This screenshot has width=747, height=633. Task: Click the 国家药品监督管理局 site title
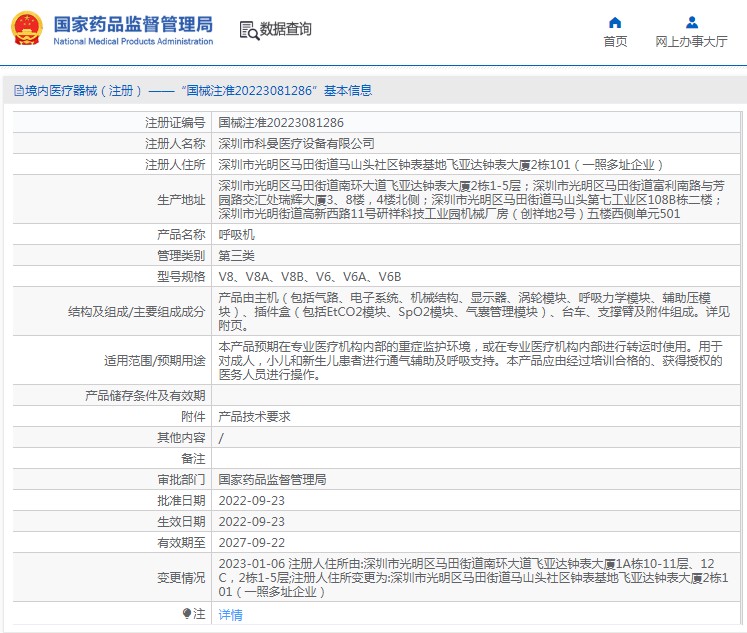(132, 23)
